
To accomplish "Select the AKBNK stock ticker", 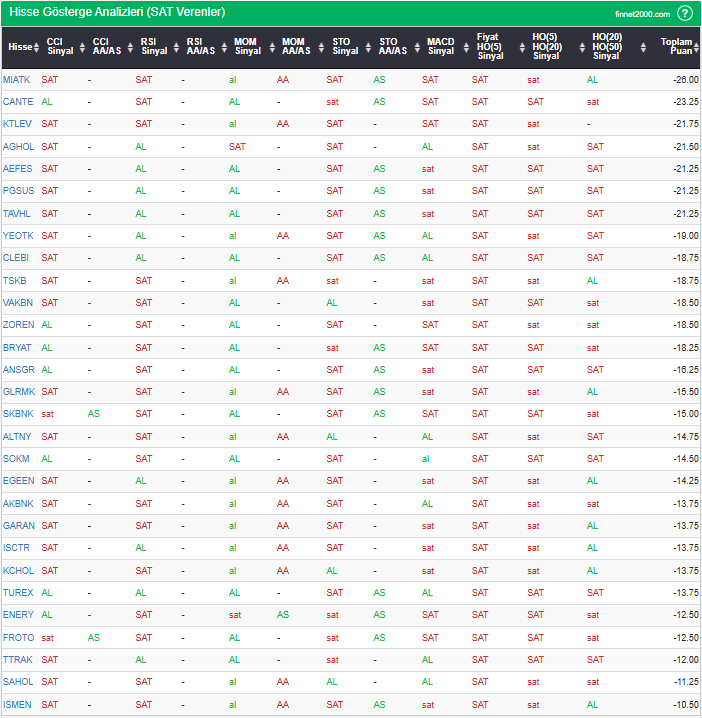I will coord(18,504).
